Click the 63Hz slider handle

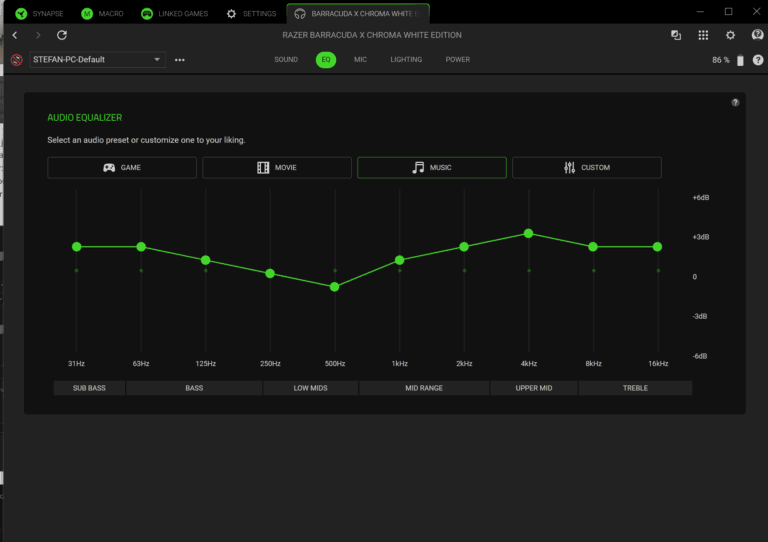coord(141,247)
